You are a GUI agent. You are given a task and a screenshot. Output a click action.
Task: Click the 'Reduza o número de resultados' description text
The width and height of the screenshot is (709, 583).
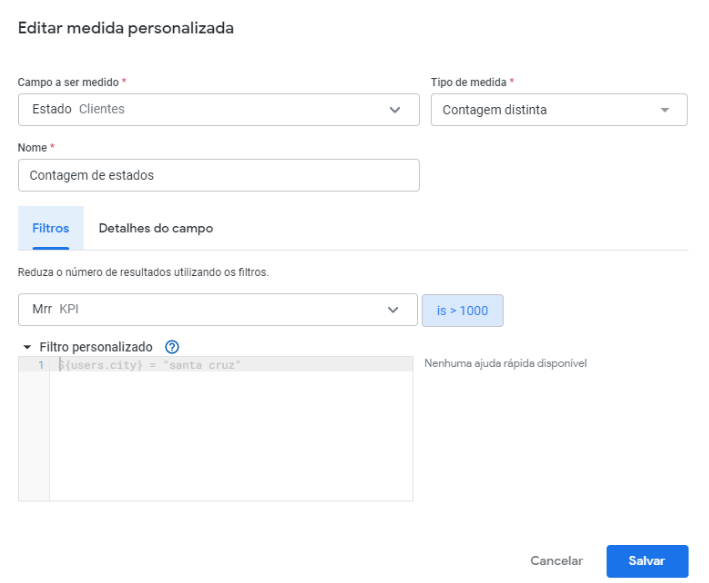[143, 272]
